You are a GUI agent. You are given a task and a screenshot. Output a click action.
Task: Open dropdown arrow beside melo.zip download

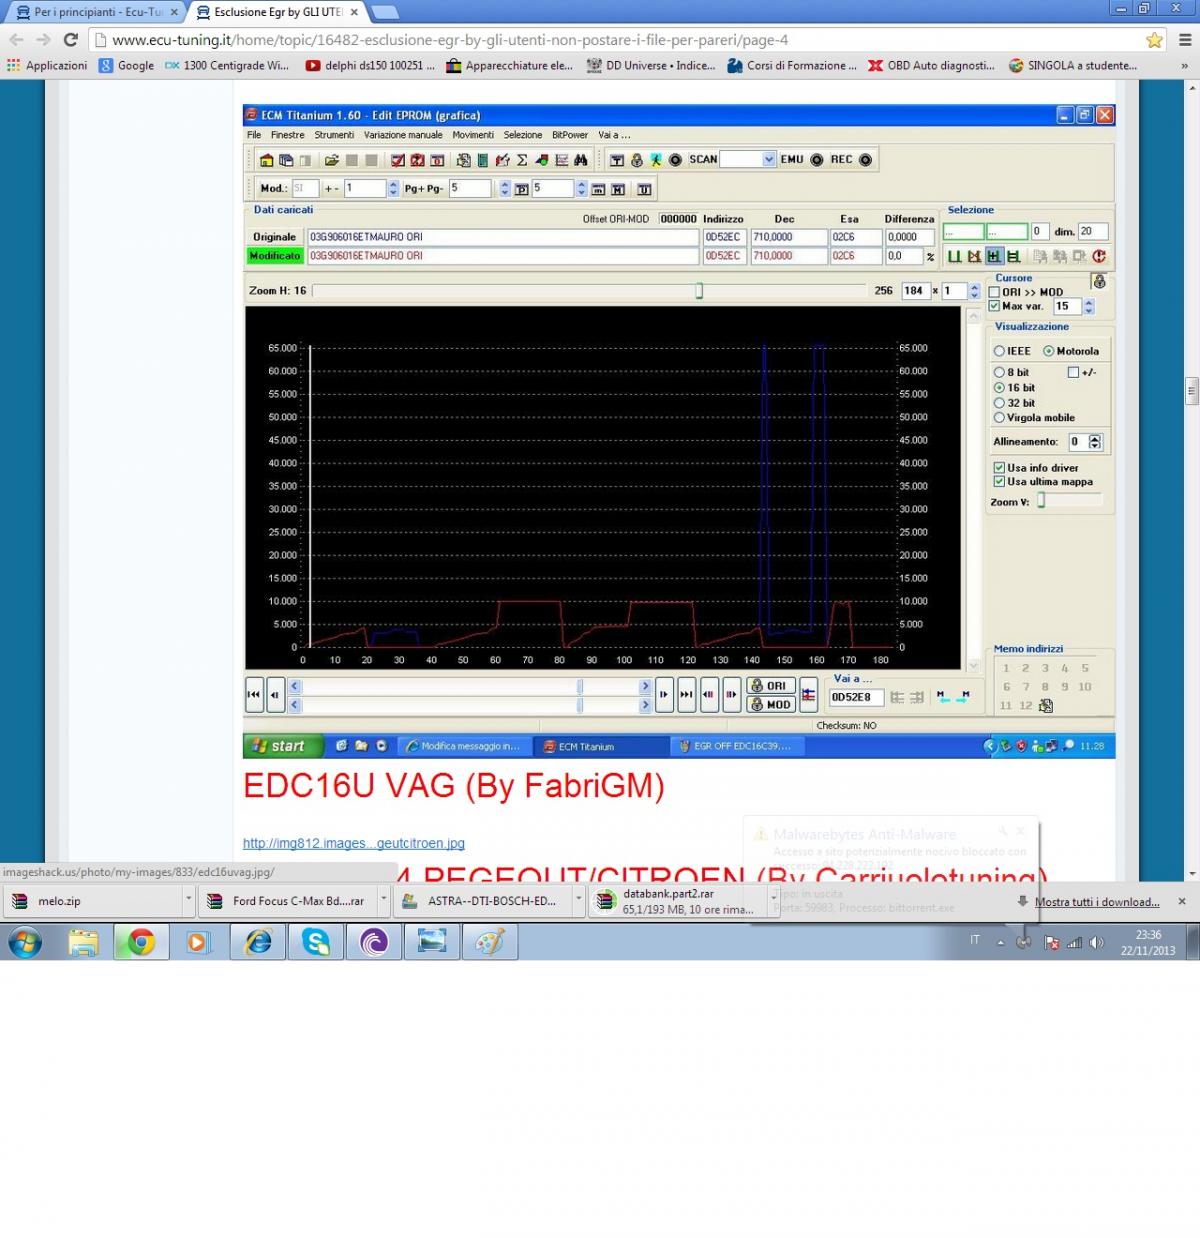click(x=188, y=900)
